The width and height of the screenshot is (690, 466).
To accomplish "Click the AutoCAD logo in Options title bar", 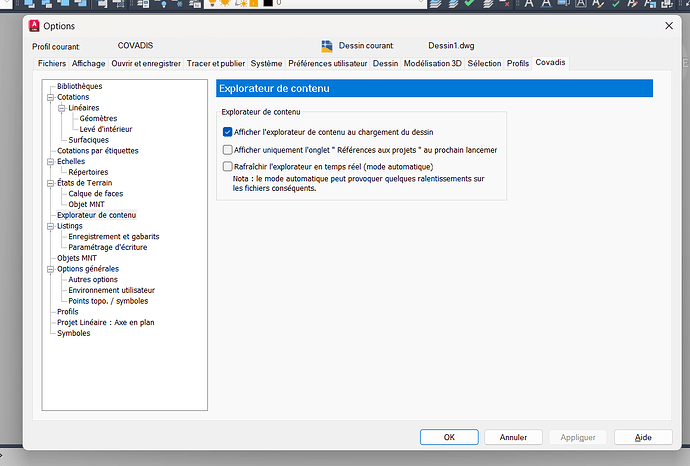I will 34,25.
